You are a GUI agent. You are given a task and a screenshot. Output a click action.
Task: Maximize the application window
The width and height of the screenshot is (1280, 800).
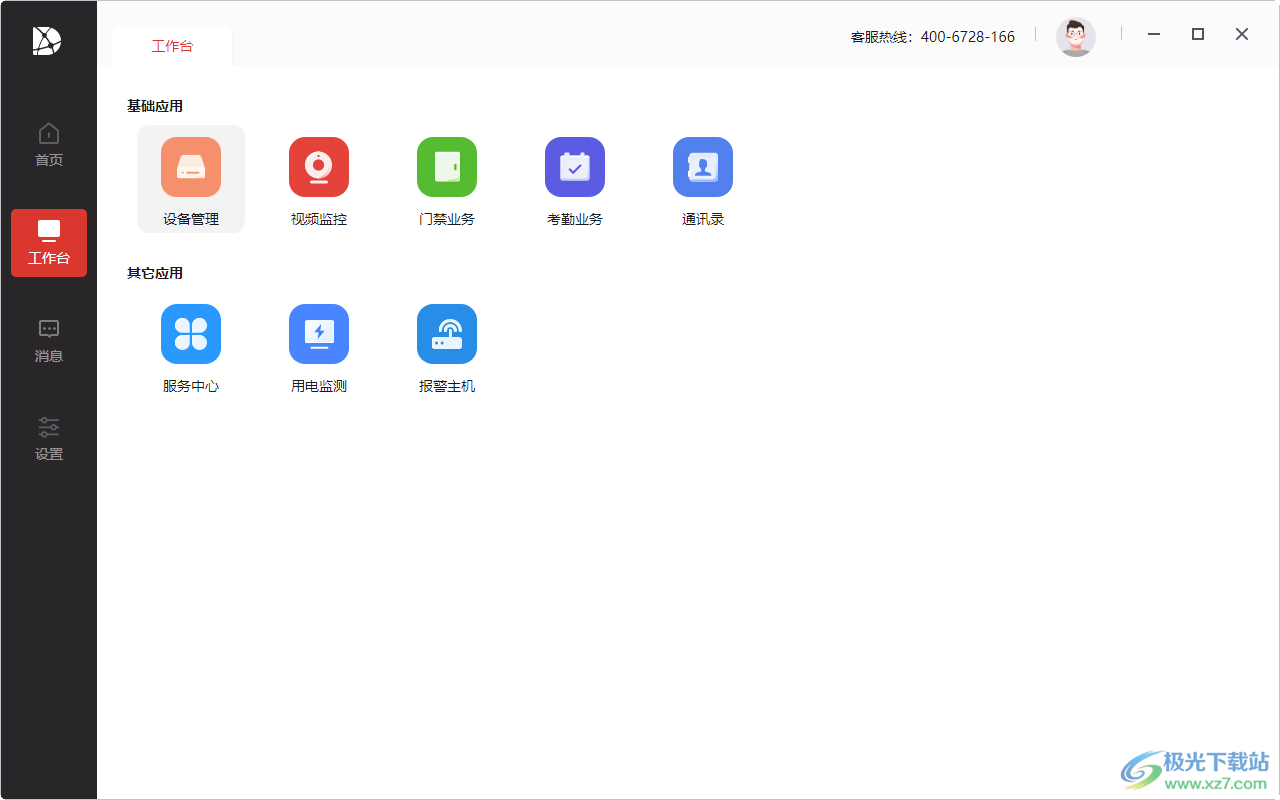click(x=1198, y=34)
